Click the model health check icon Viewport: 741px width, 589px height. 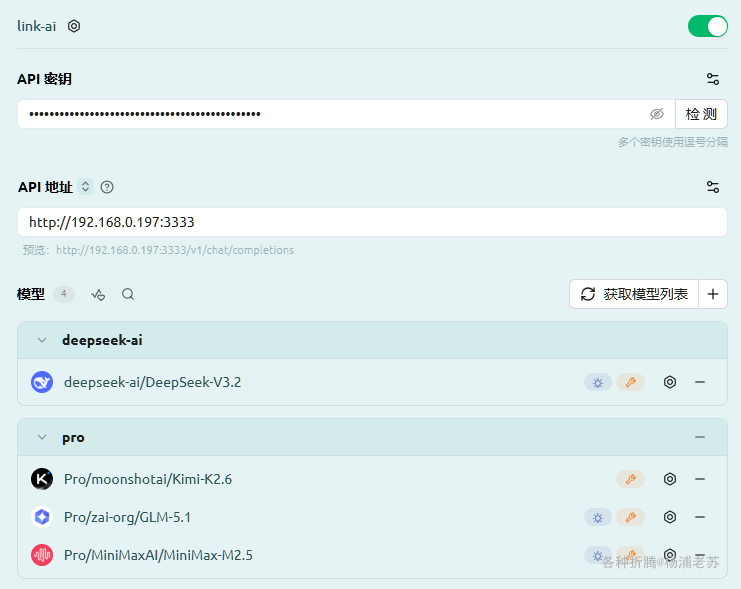[98, 294]
